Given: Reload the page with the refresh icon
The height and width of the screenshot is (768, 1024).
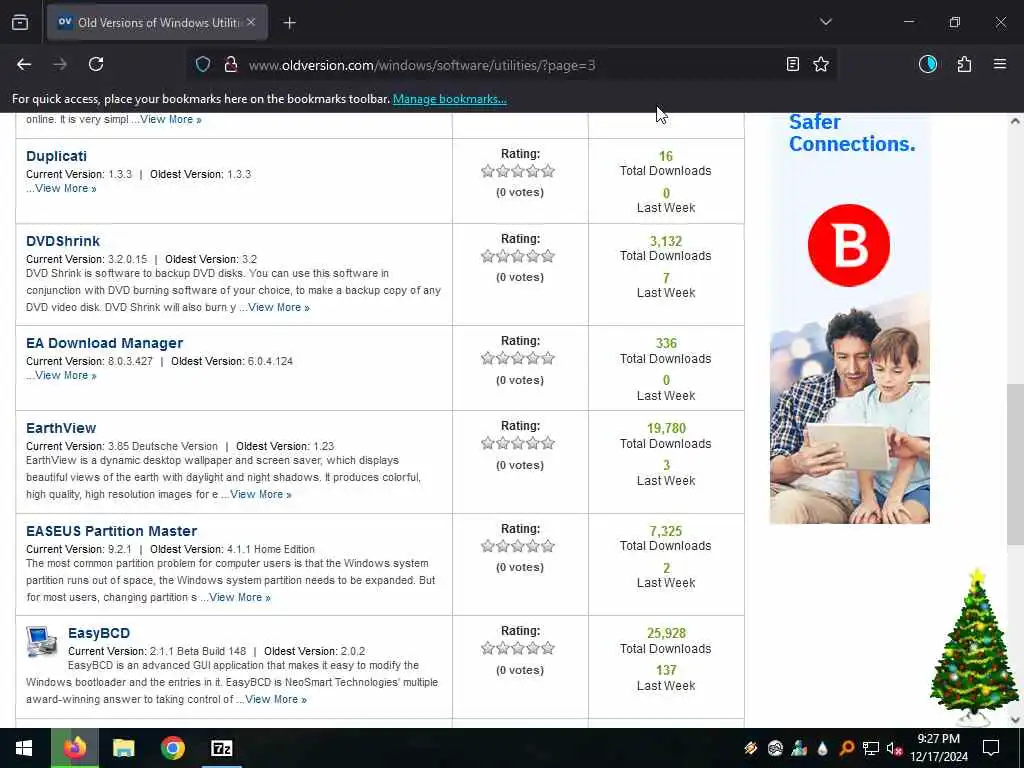Looking at the screenshot, I should pos(96,64).
